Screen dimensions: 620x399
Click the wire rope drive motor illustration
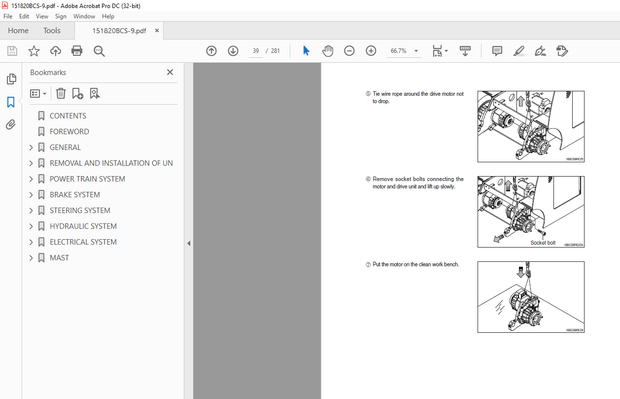pos(531,127)
